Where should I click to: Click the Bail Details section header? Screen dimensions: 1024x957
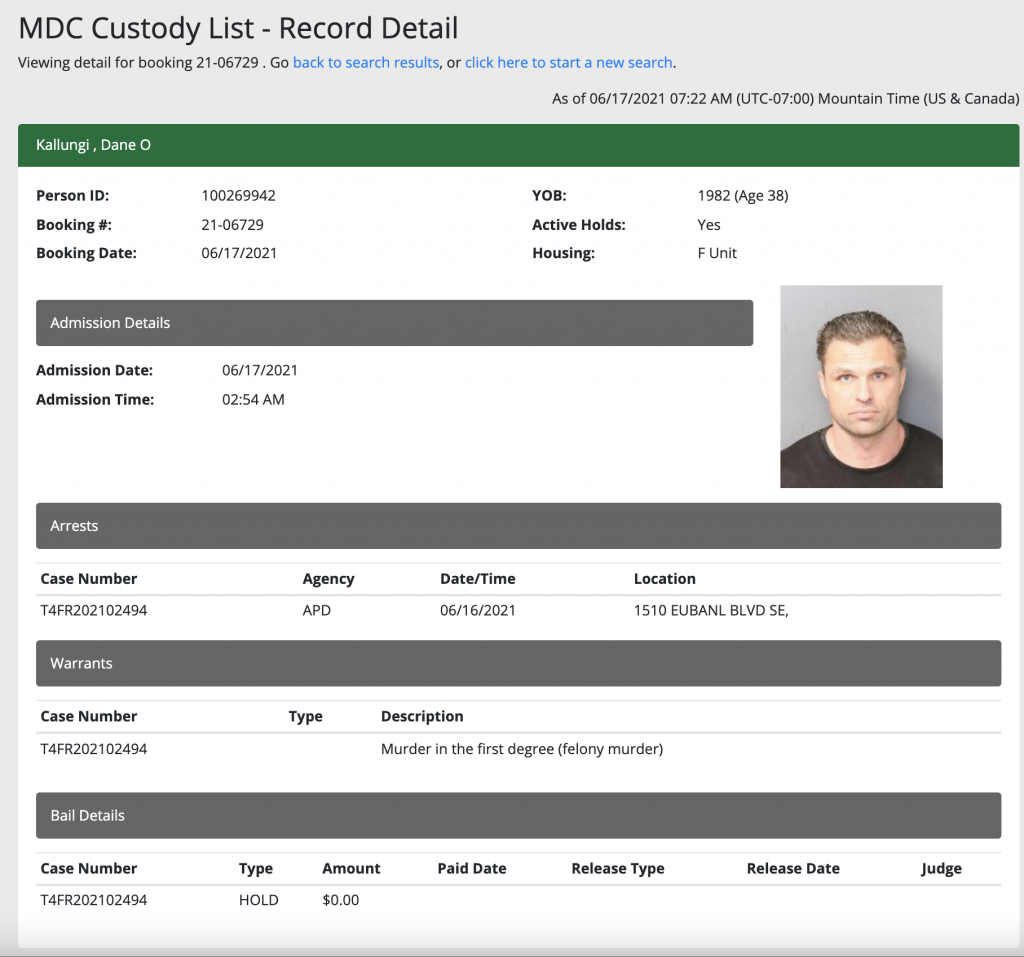tap(518, 815)
